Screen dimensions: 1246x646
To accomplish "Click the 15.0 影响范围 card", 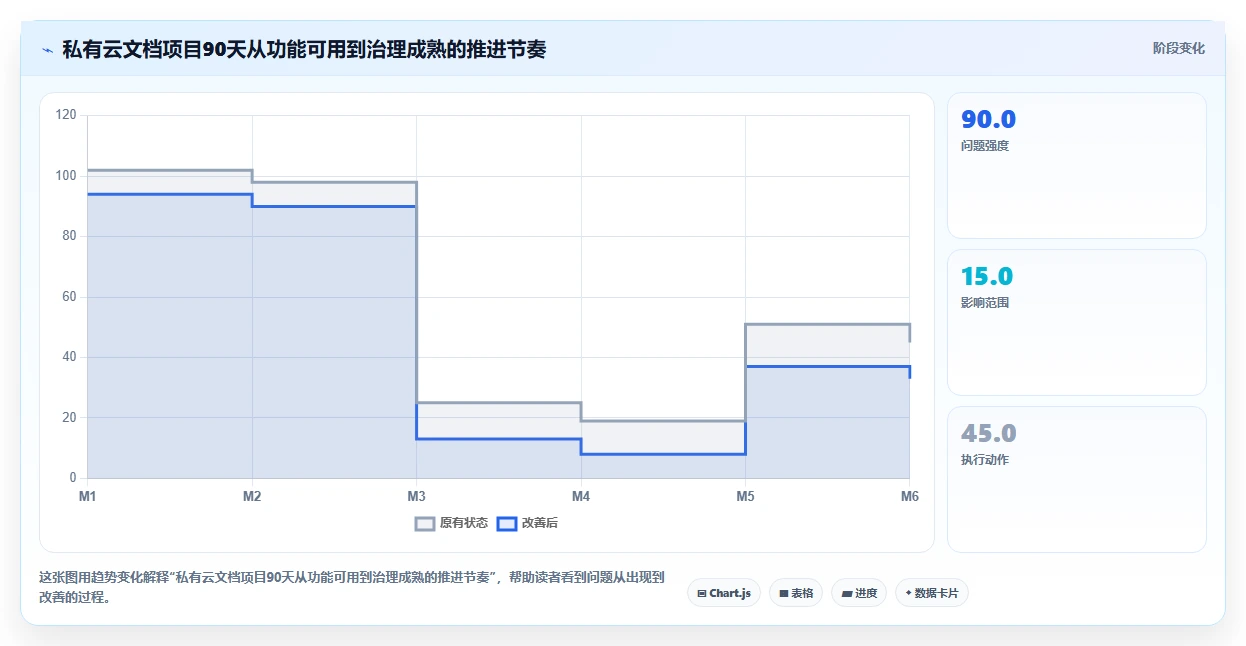I will pyautogui.click(x=1077, y=323).
